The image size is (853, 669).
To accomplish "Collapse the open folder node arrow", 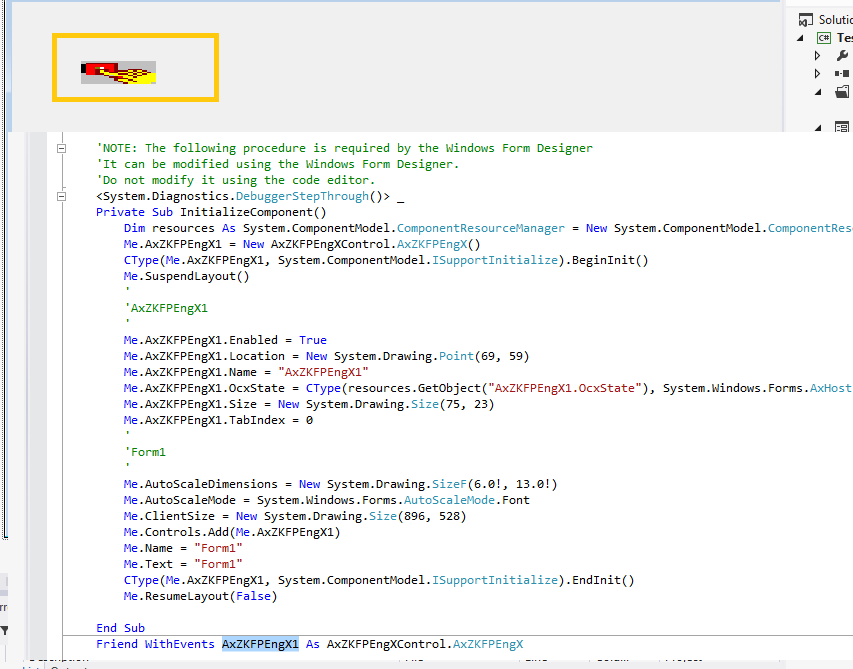I will [x=818, y=92].
